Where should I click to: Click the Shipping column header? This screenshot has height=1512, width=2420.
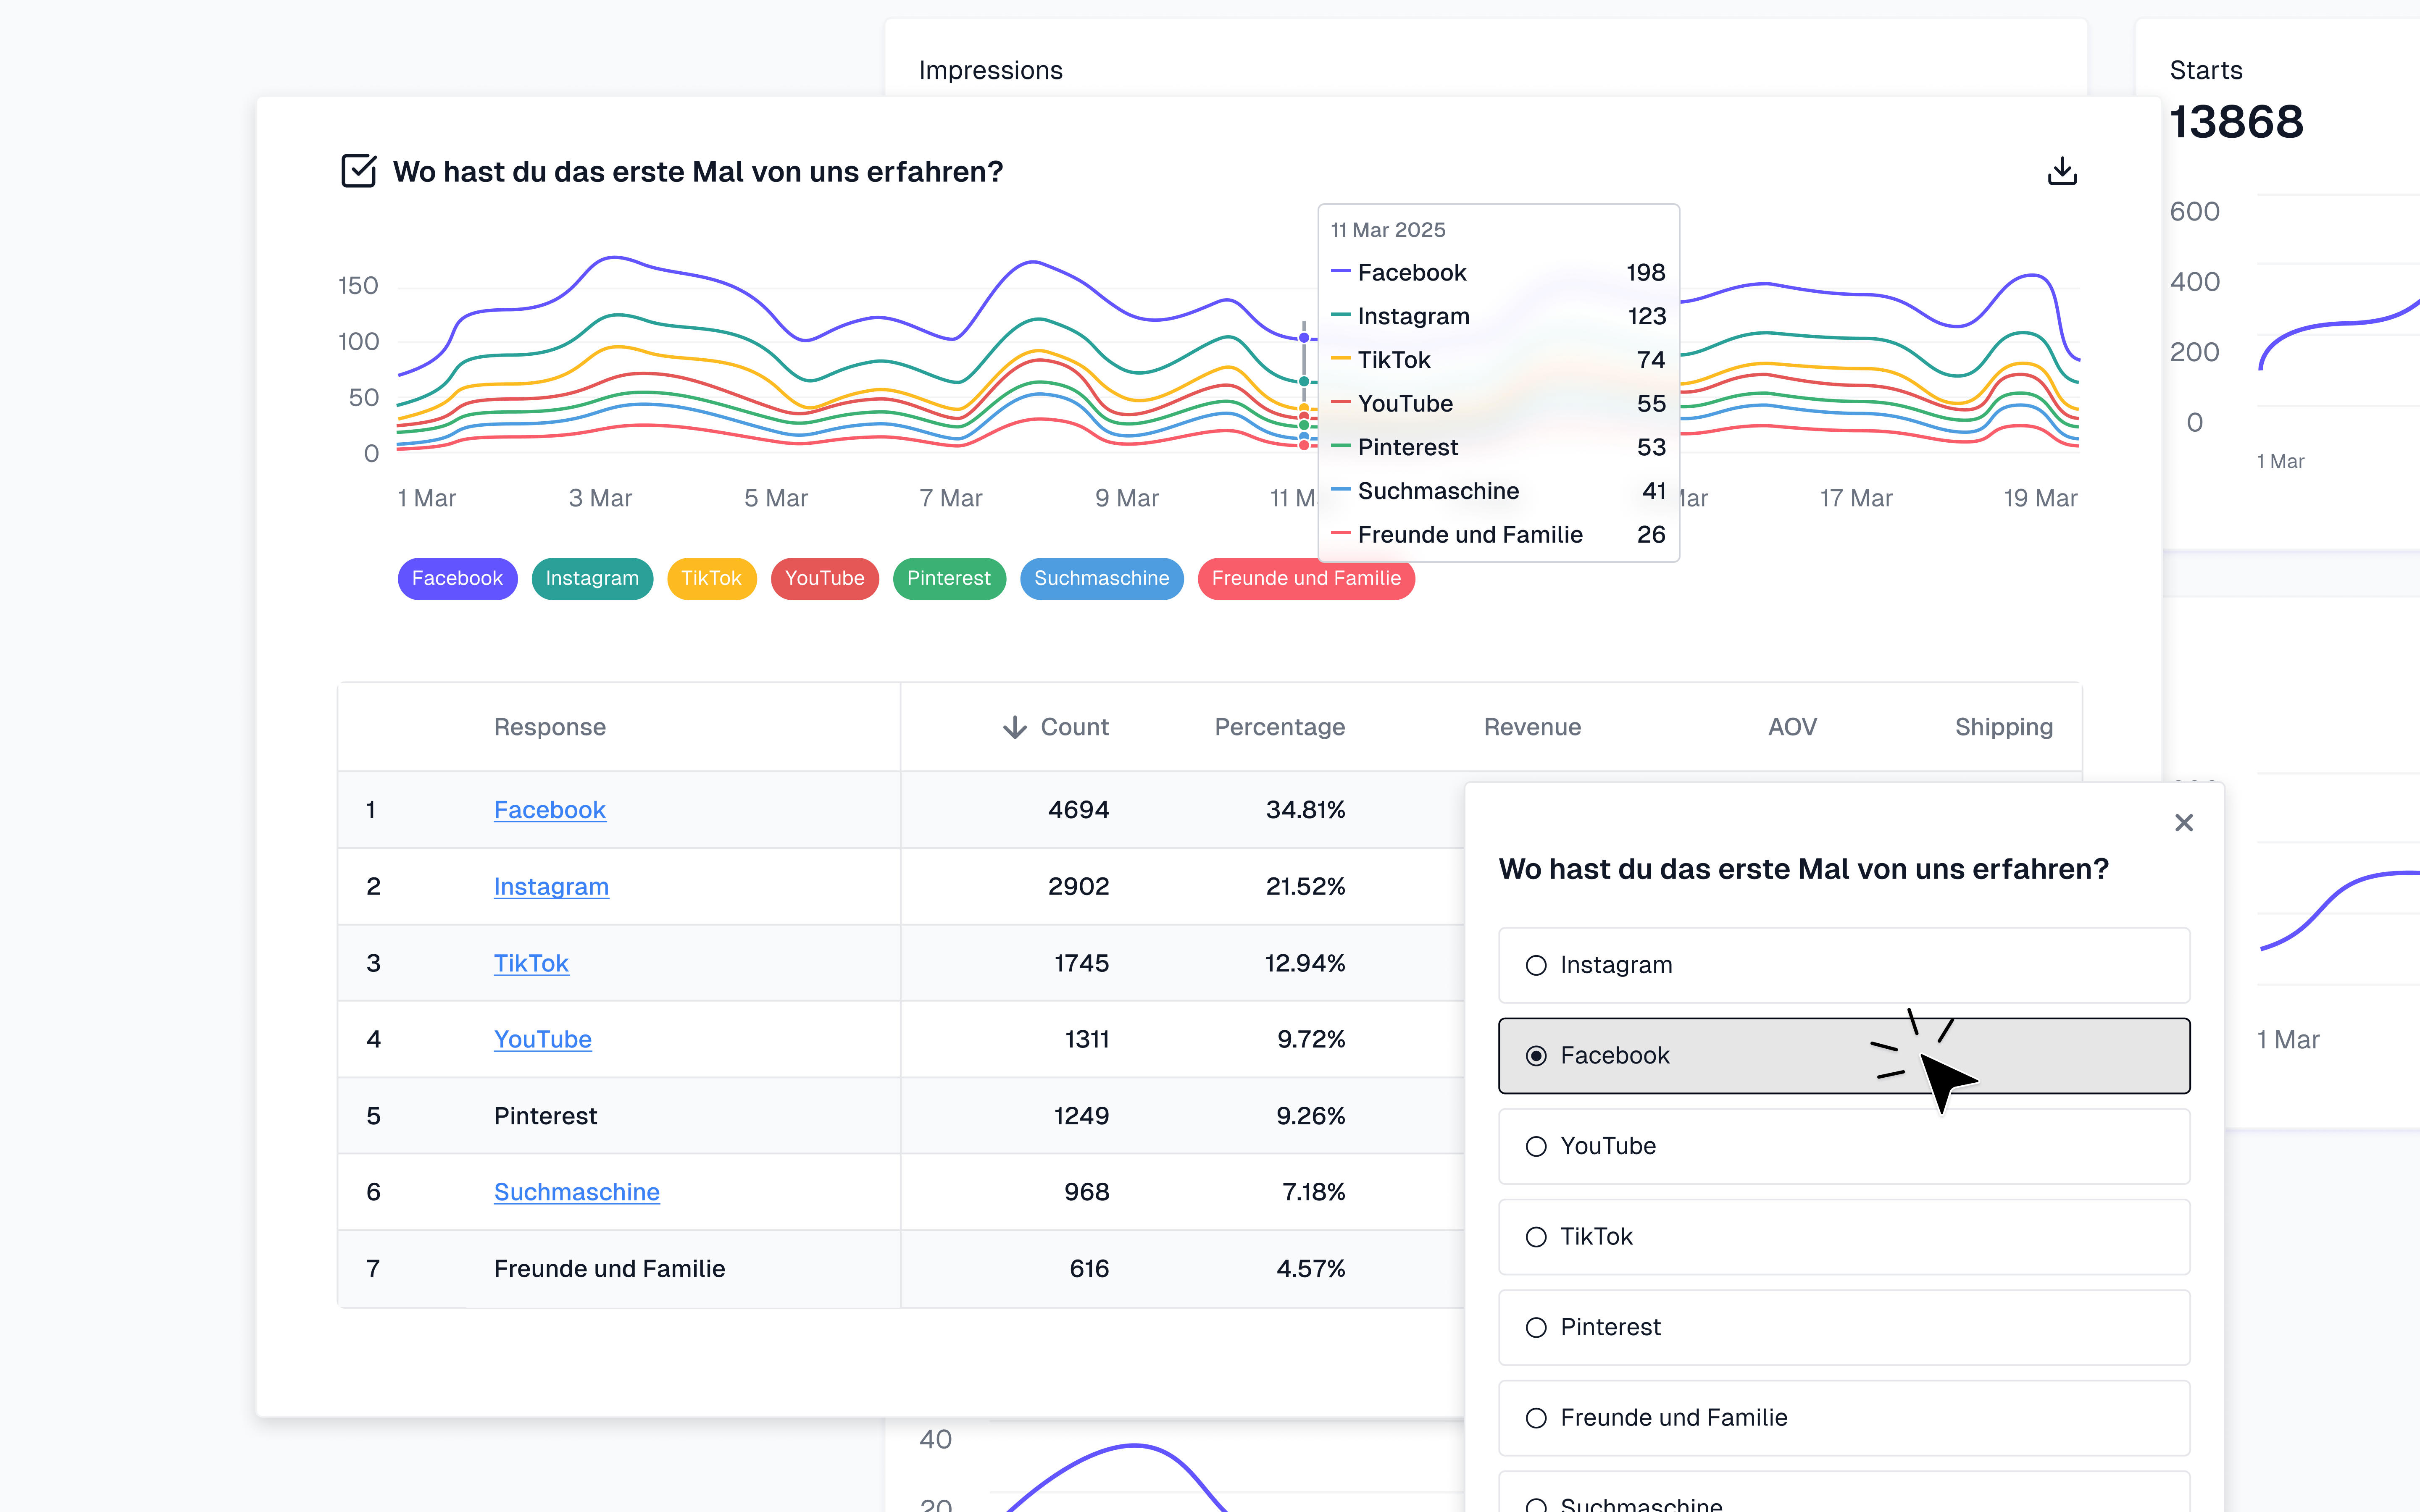(x=2004, y=727)
